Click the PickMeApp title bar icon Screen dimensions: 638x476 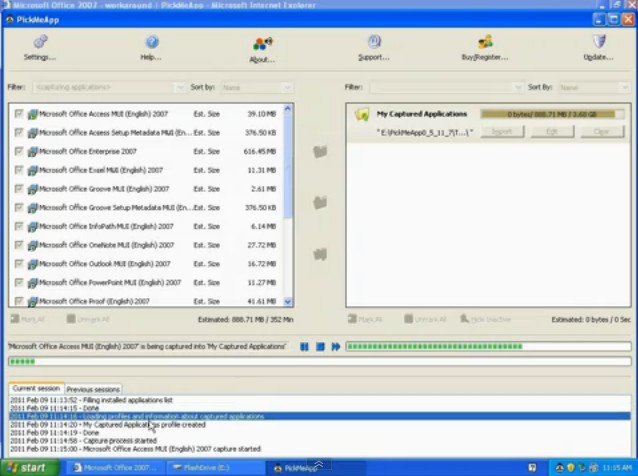tap(10, 20)
